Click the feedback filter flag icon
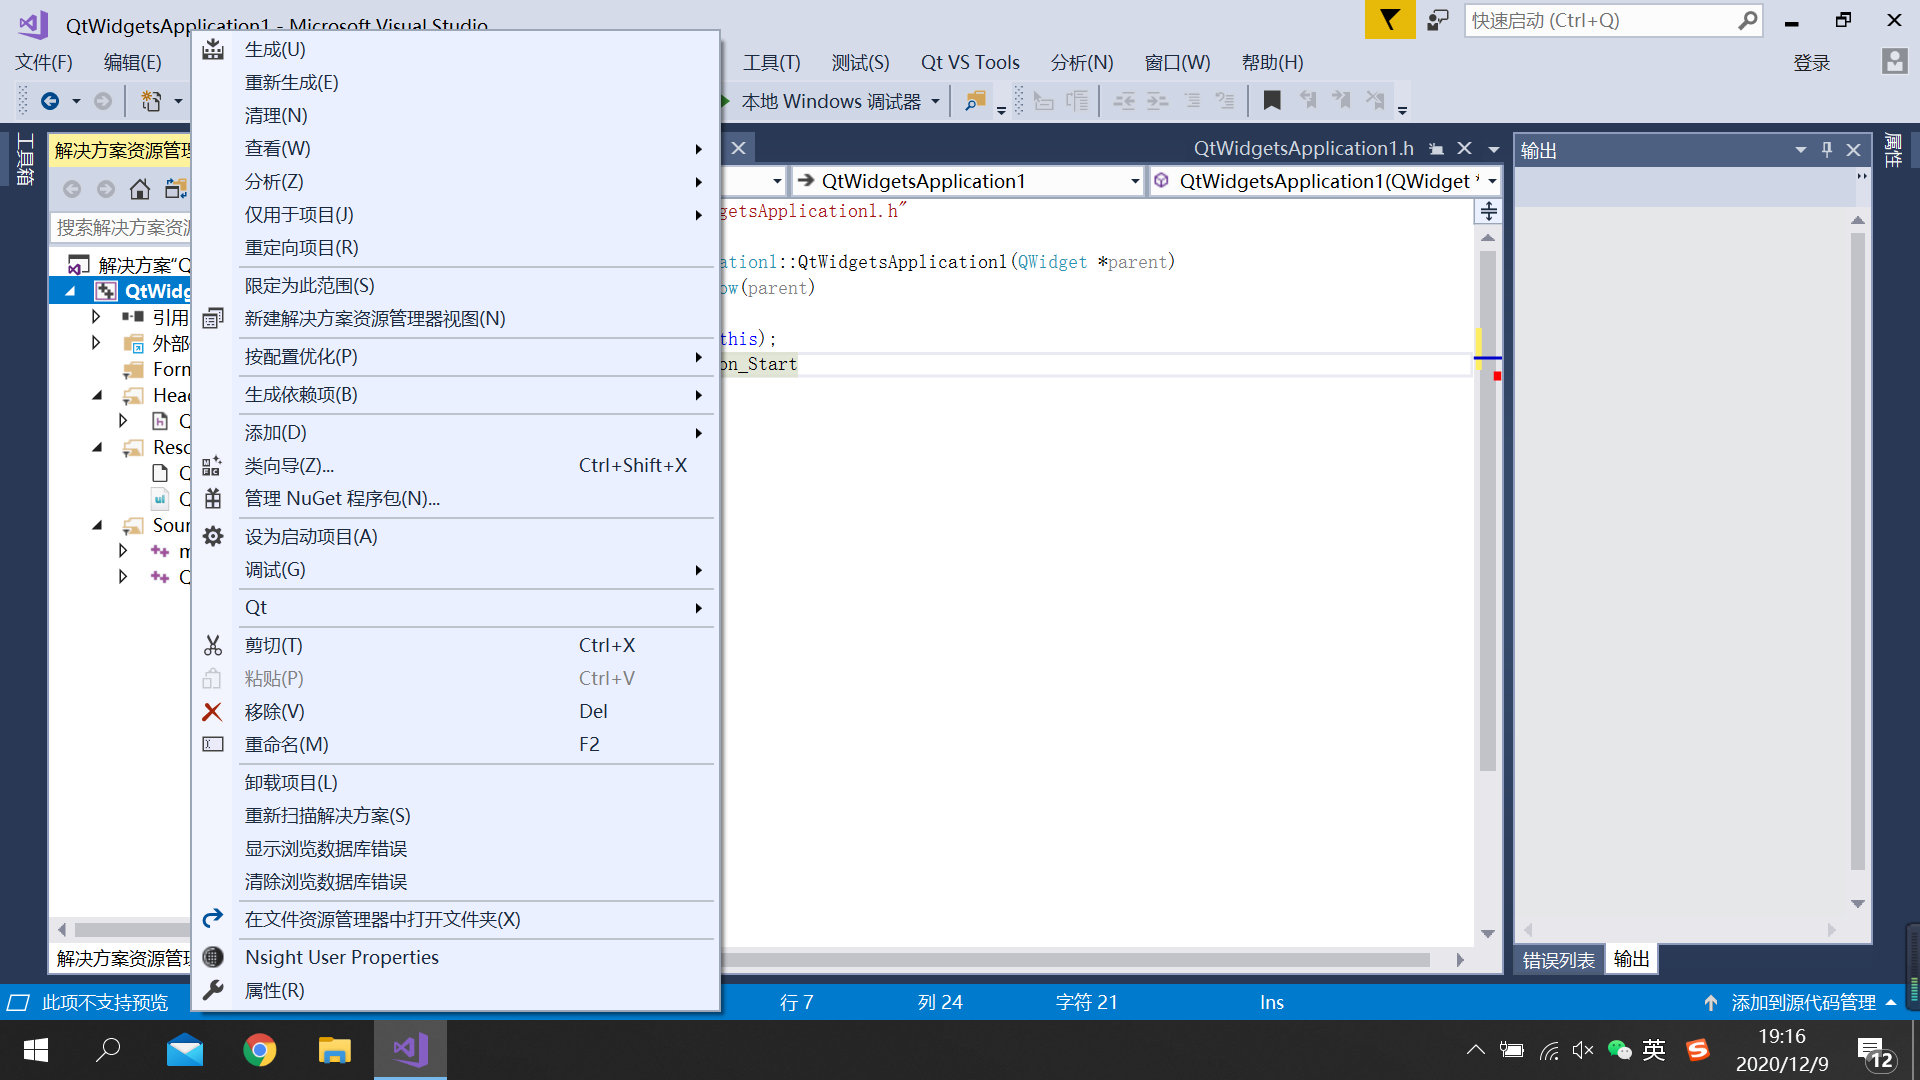Image resolution: width=1920 pixels, height=1080 pixels. pos(1389,20)
